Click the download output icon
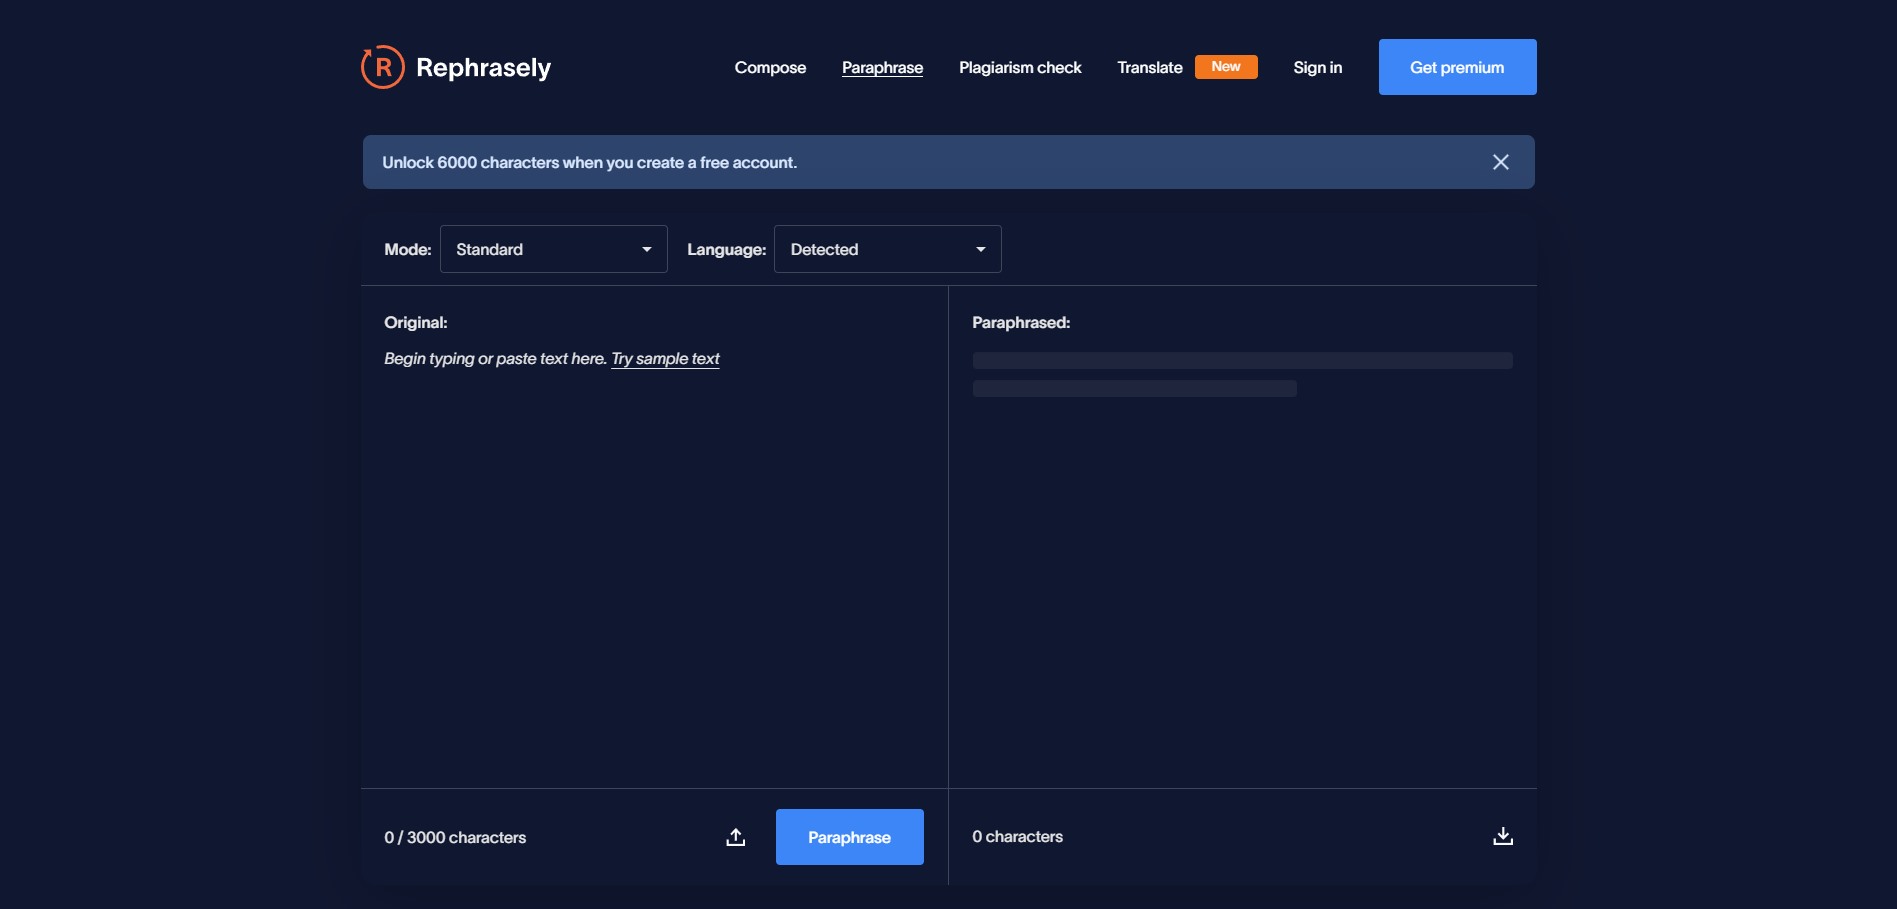This screenshot has width=1897, height=909. tap(1502, 836)
